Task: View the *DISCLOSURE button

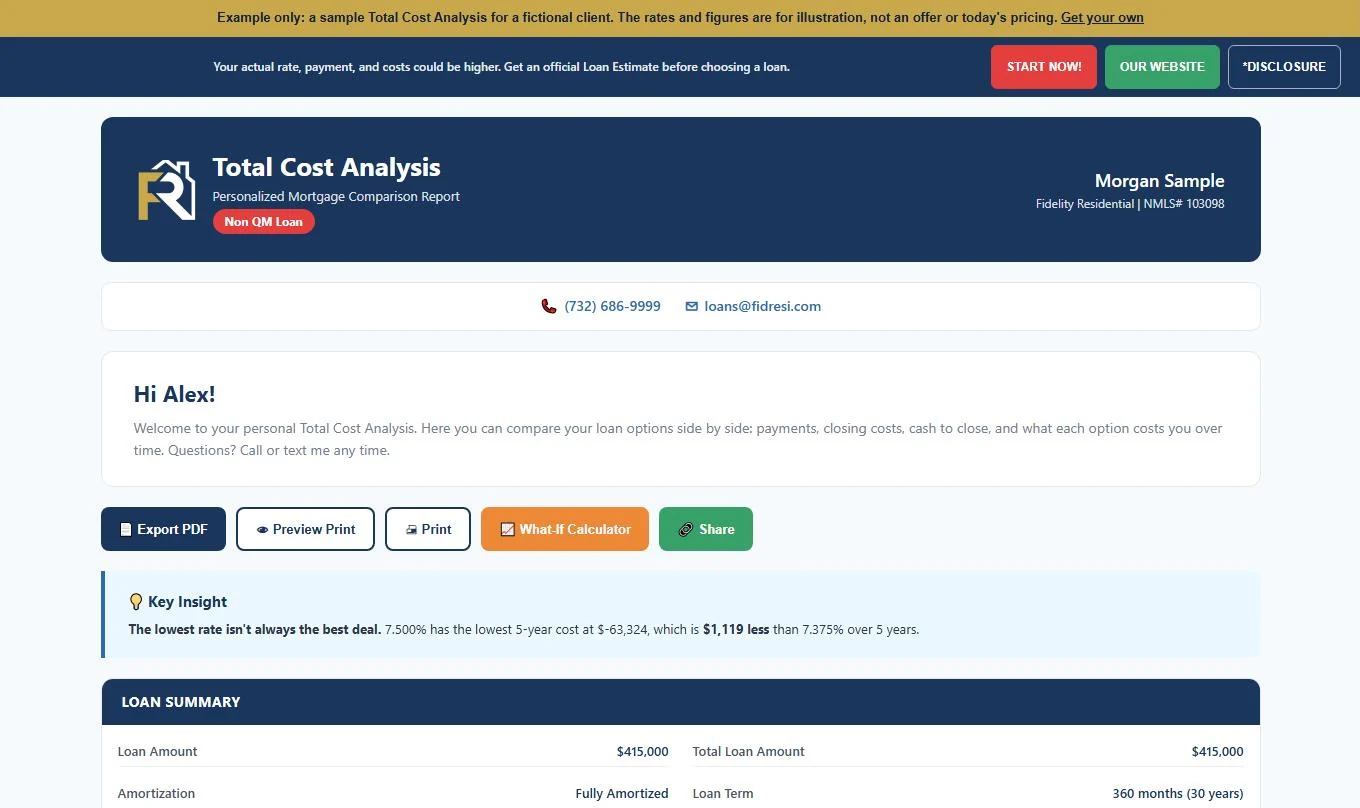Action: (x=1284, y=67)
